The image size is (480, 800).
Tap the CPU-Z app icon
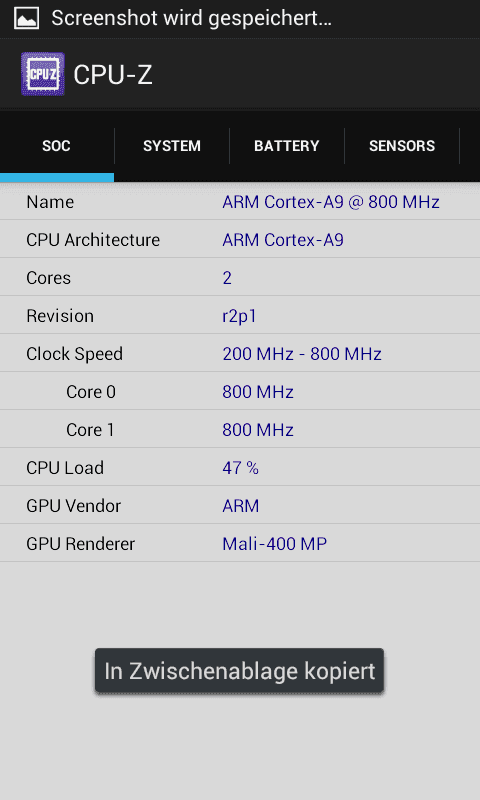tap(43, 74)
